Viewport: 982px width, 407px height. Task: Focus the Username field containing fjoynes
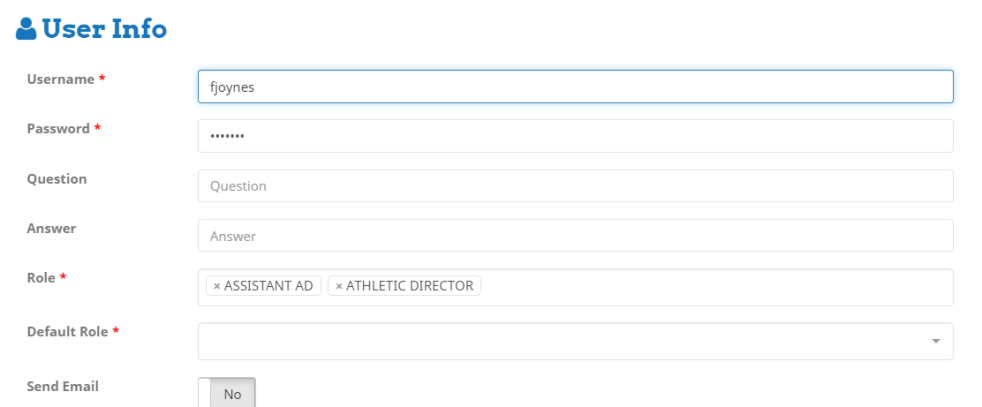pos(575,86)
